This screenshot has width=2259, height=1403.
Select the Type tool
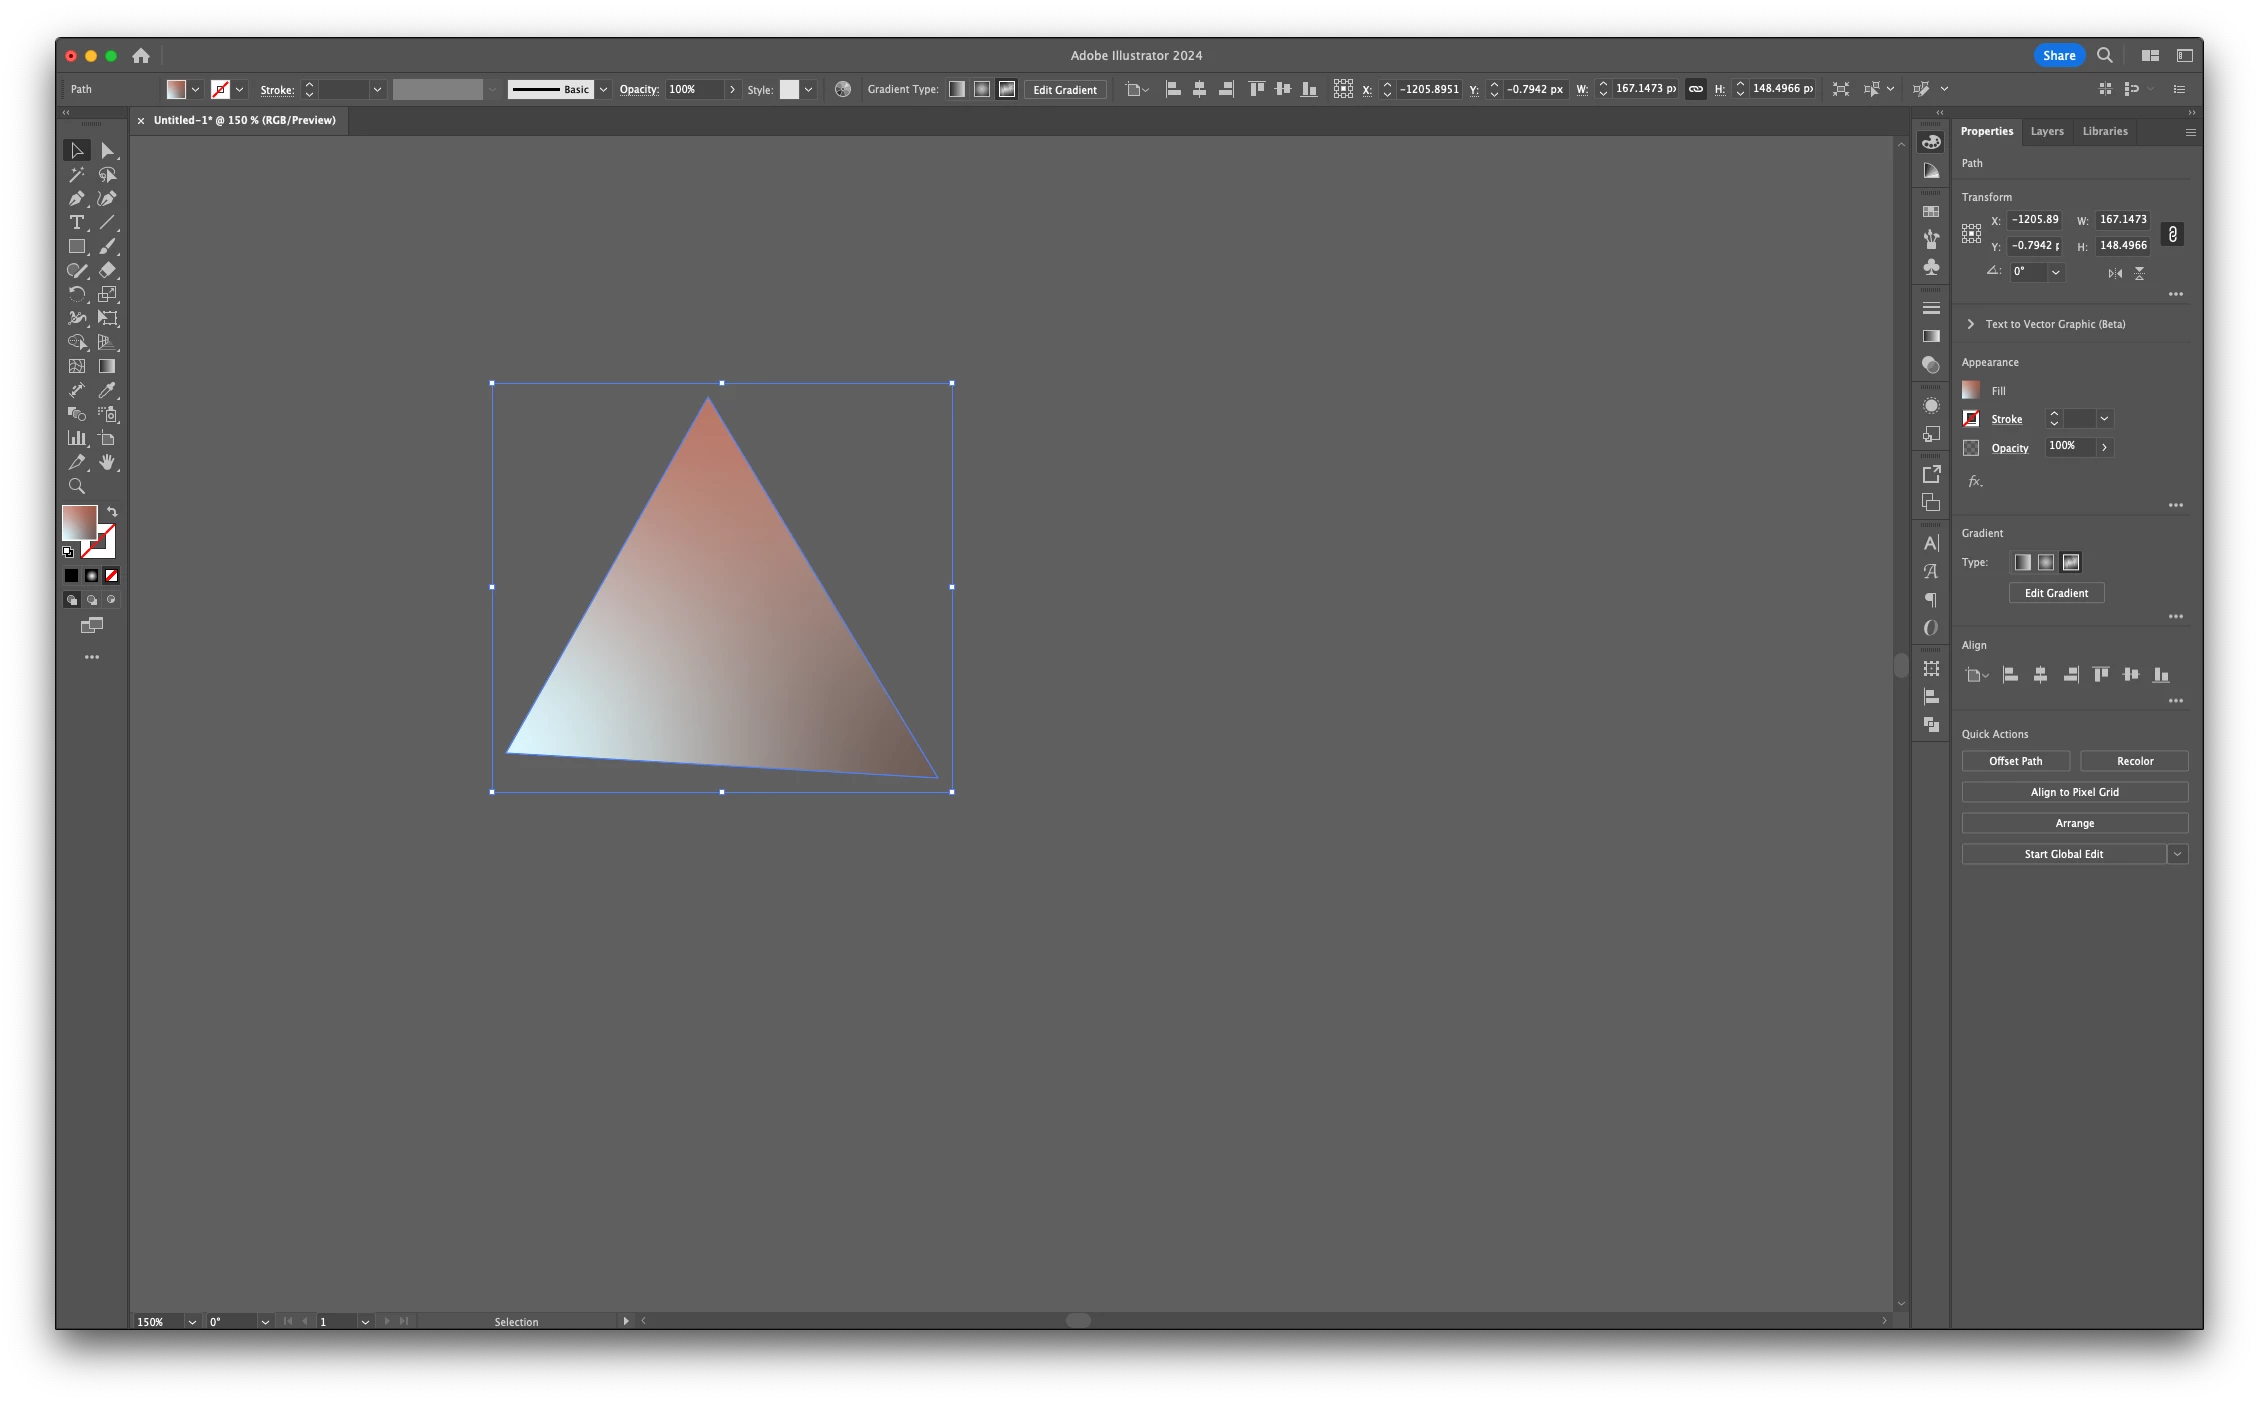76,223
